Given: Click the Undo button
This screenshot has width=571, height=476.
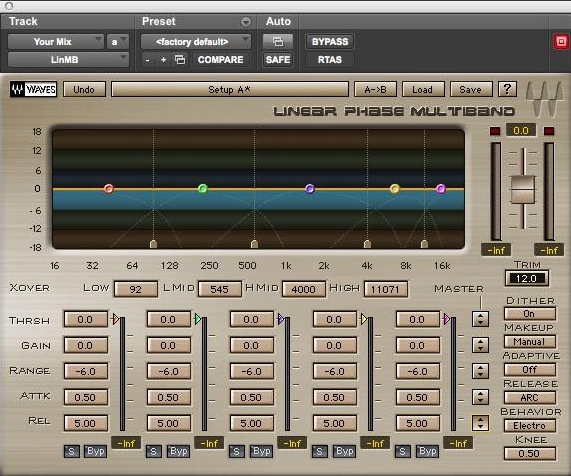Looking at the screenshot, I should pos(84,89).
